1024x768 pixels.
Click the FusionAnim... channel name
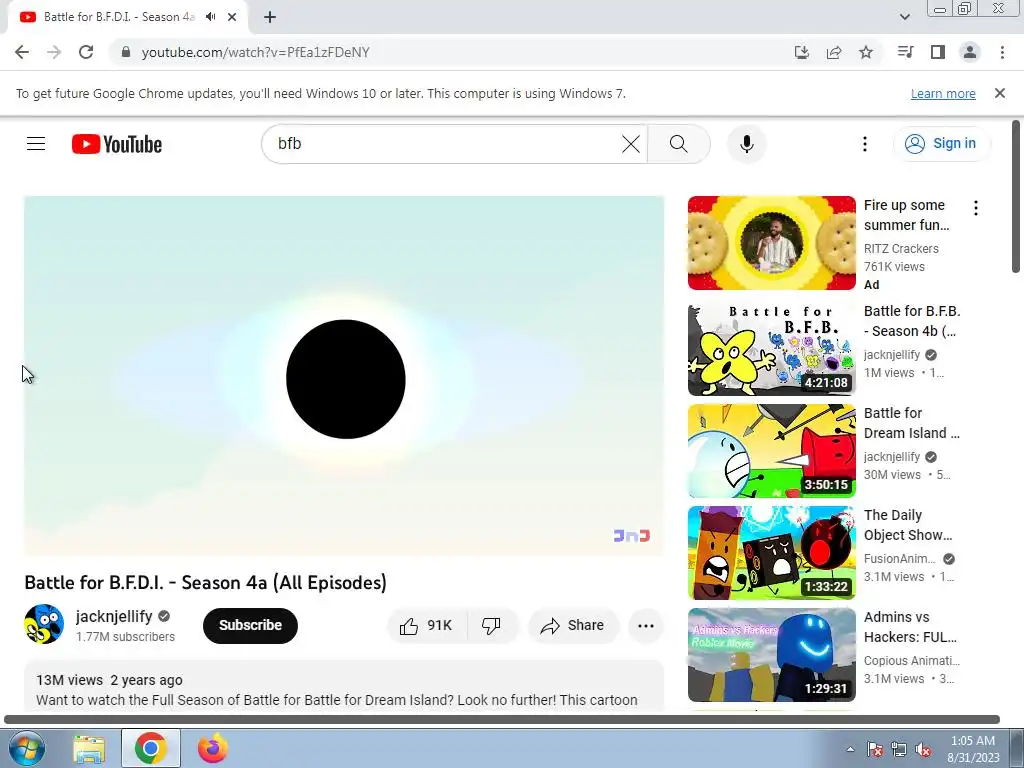(x=899, y=559)
